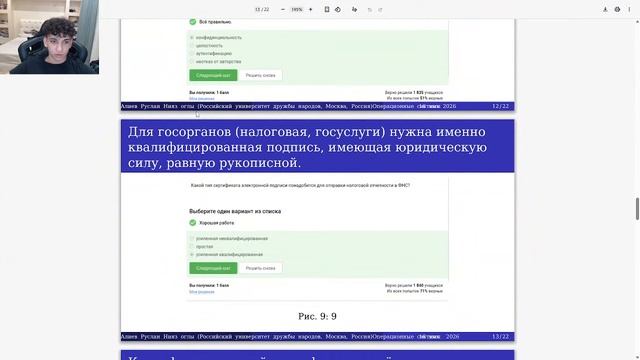Image resolution: width=640 pixels, height=360 pixels.
Task: Click the undo icon in toolbar
Action: [370, 9]
